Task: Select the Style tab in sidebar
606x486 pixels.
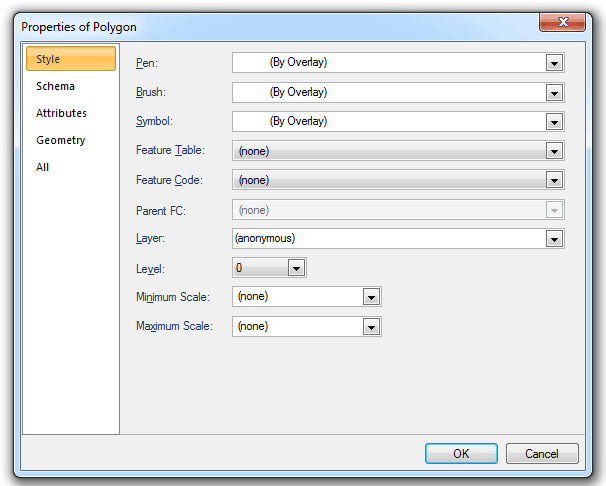Action: pos(70,59)
